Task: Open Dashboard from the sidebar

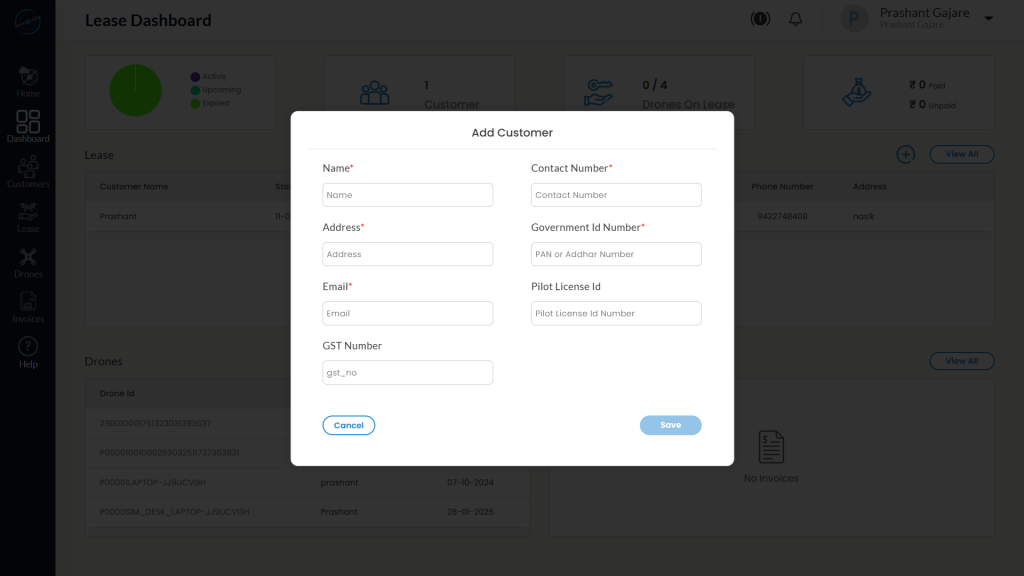Action: (28, 127)
